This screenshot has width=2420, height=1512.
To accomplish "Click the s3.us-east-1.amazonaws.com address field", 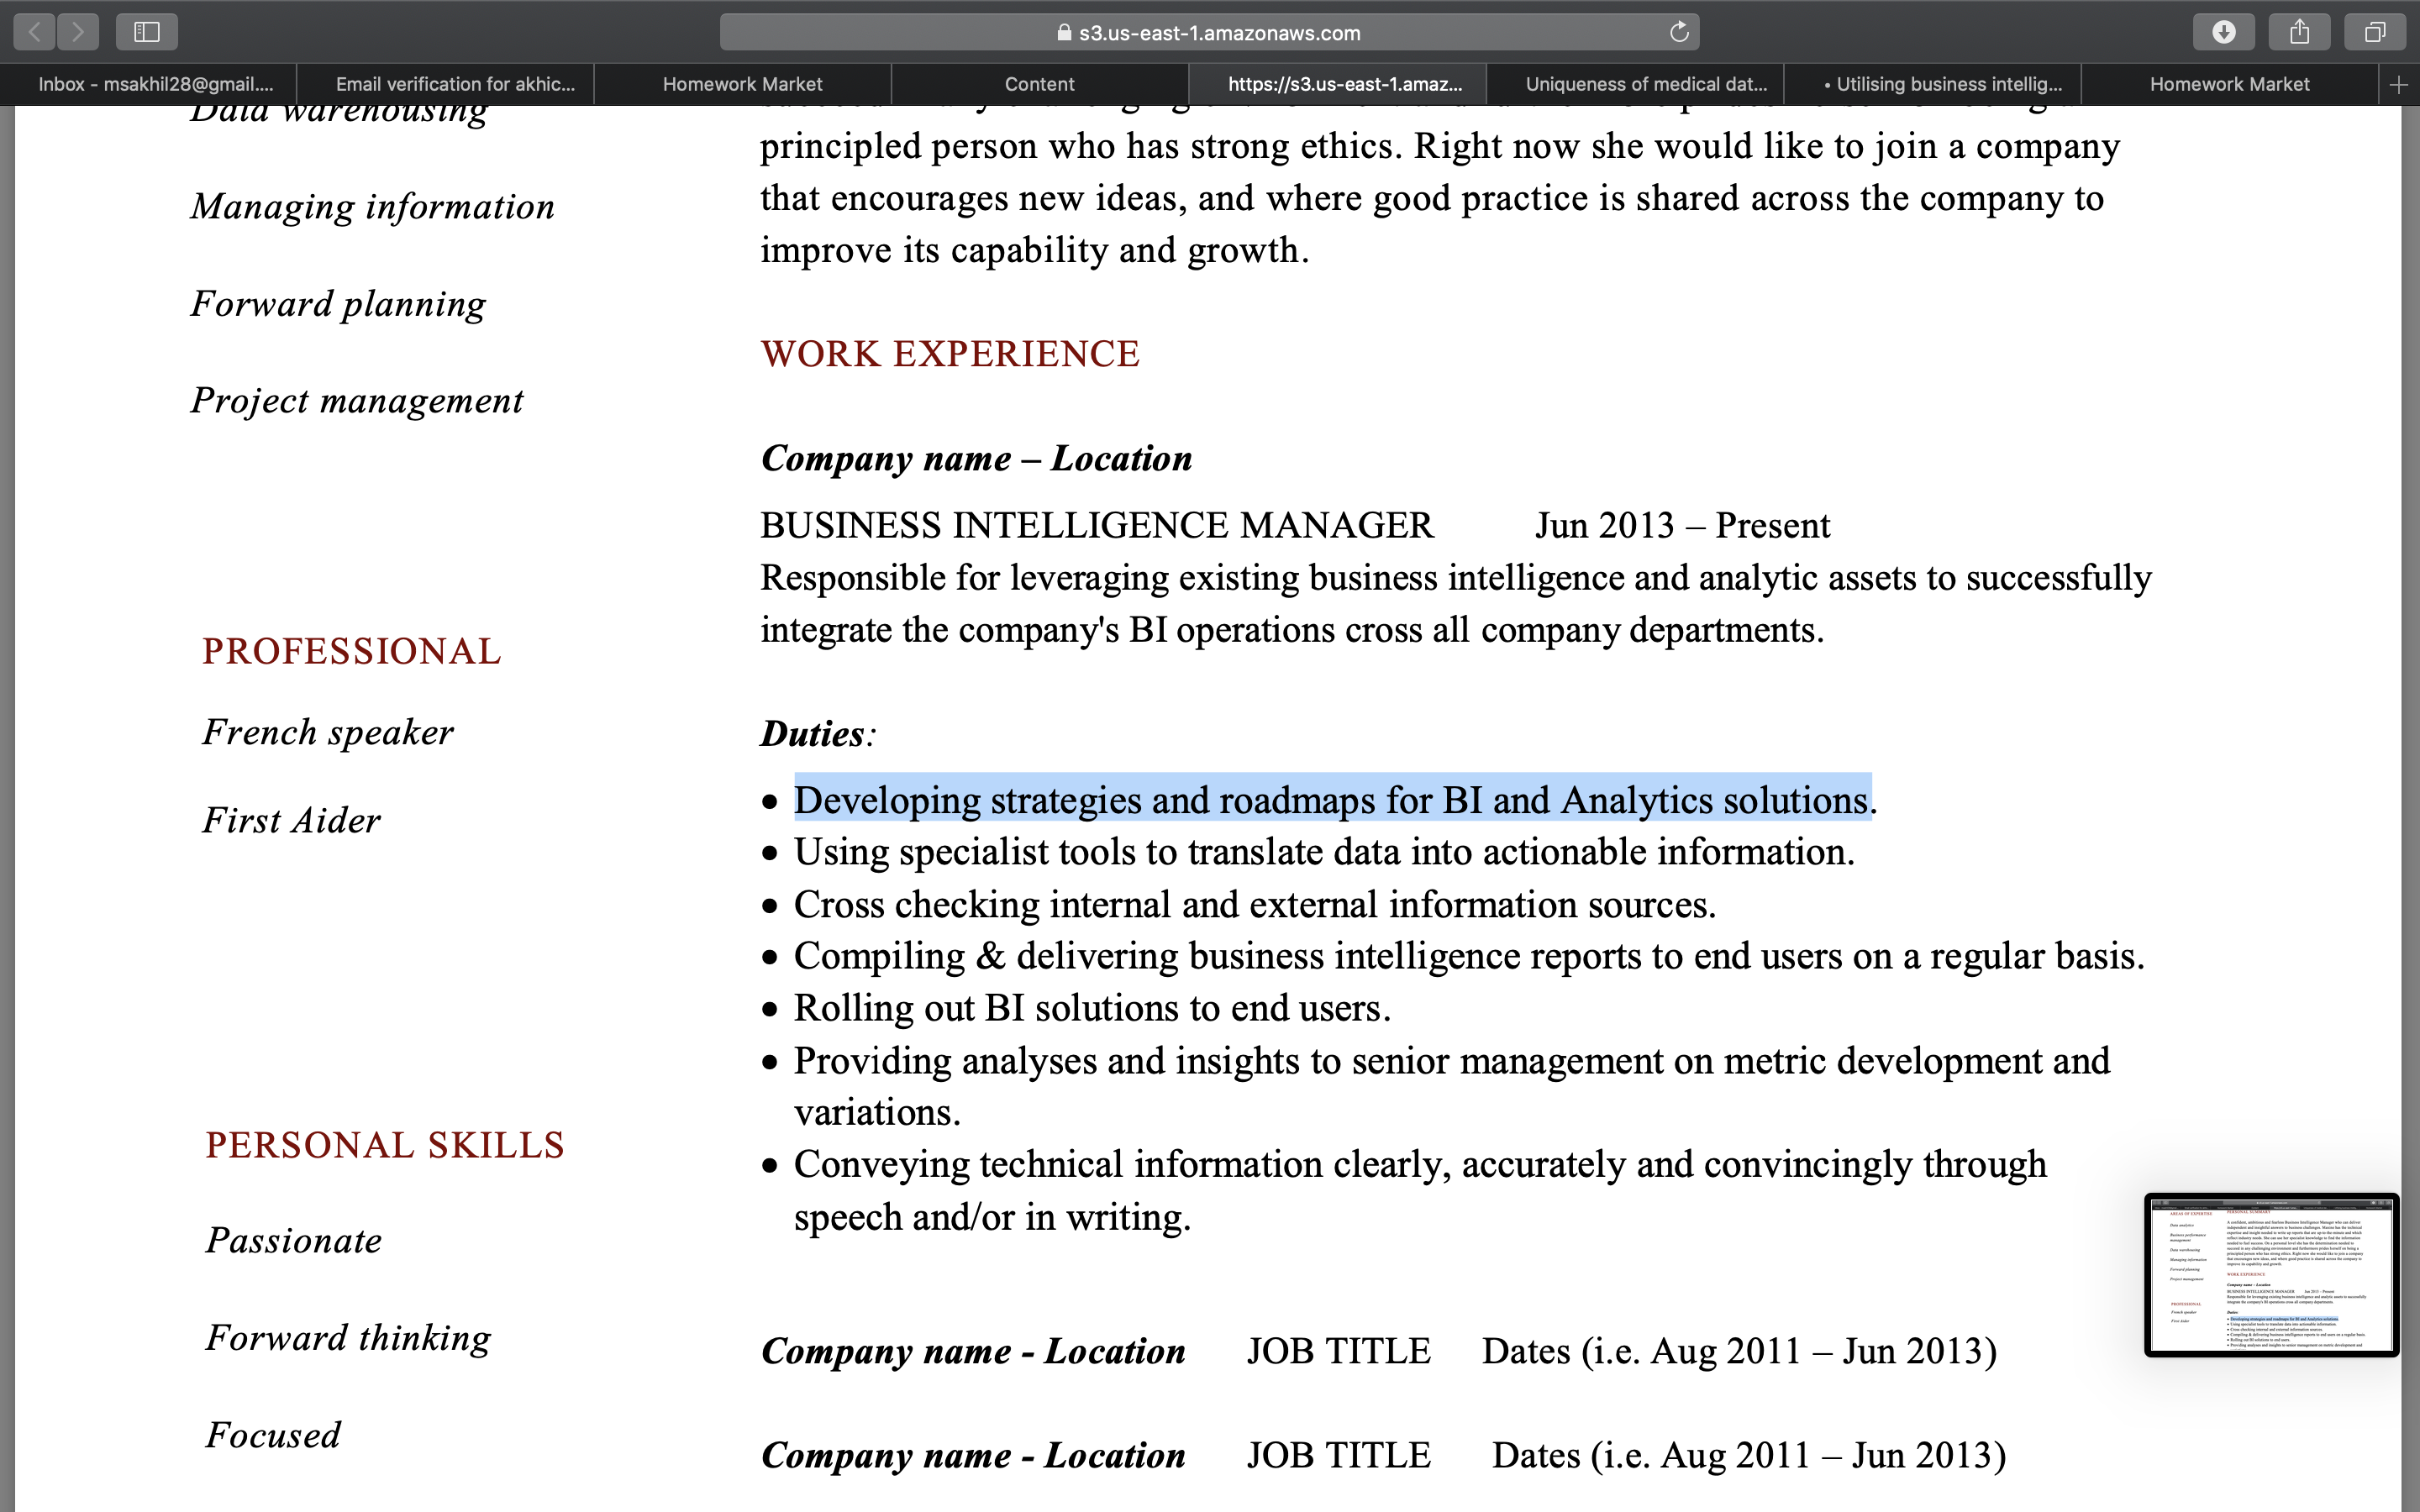I will 1209,32.
